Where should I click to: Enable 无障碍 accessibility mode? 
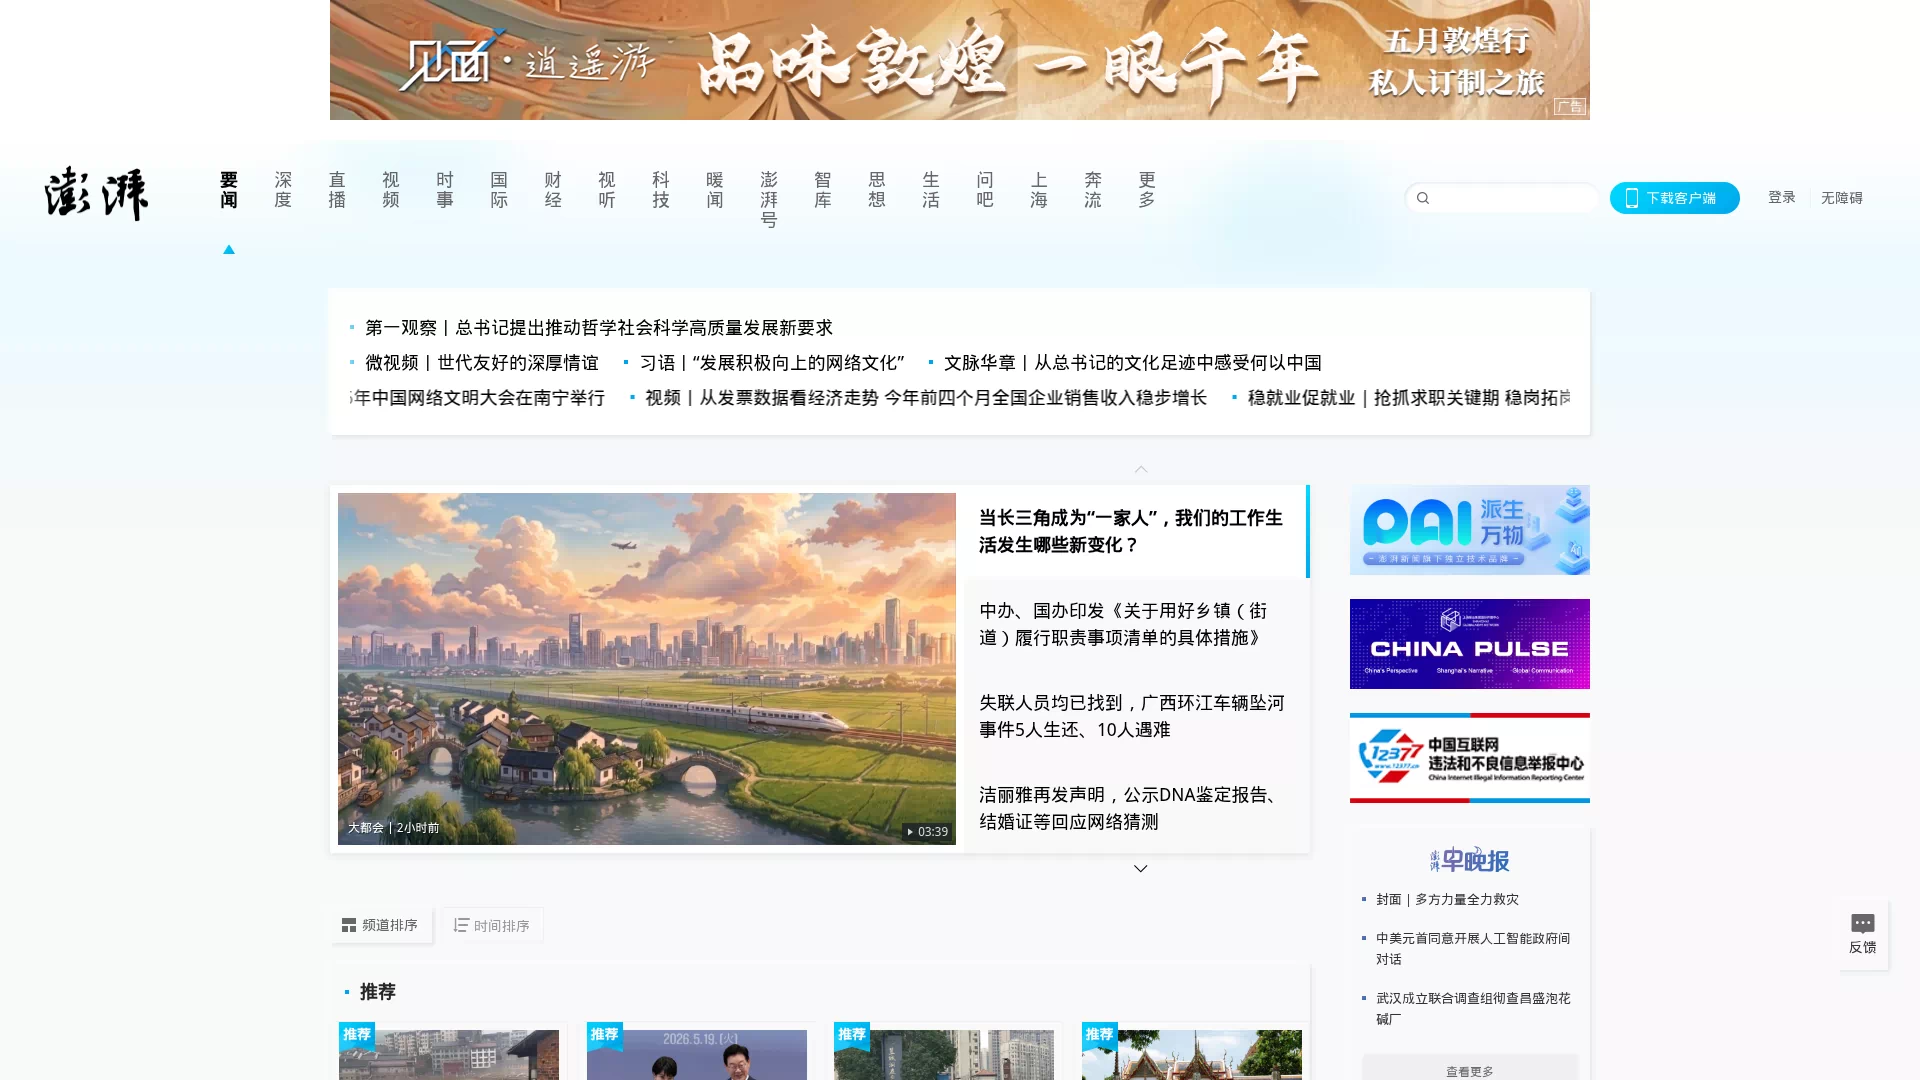pos(1841,198)
